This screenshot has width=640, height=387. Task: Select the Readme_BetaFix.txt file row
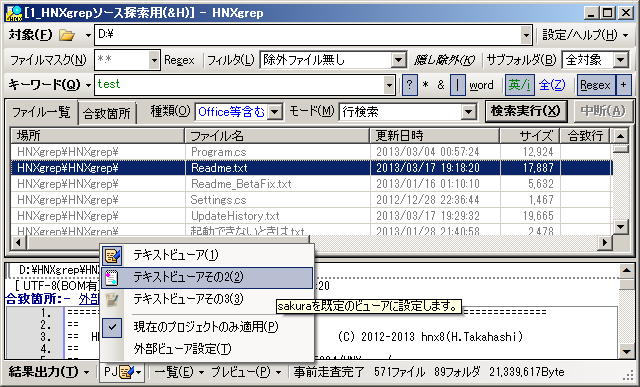tap(311, 184)
